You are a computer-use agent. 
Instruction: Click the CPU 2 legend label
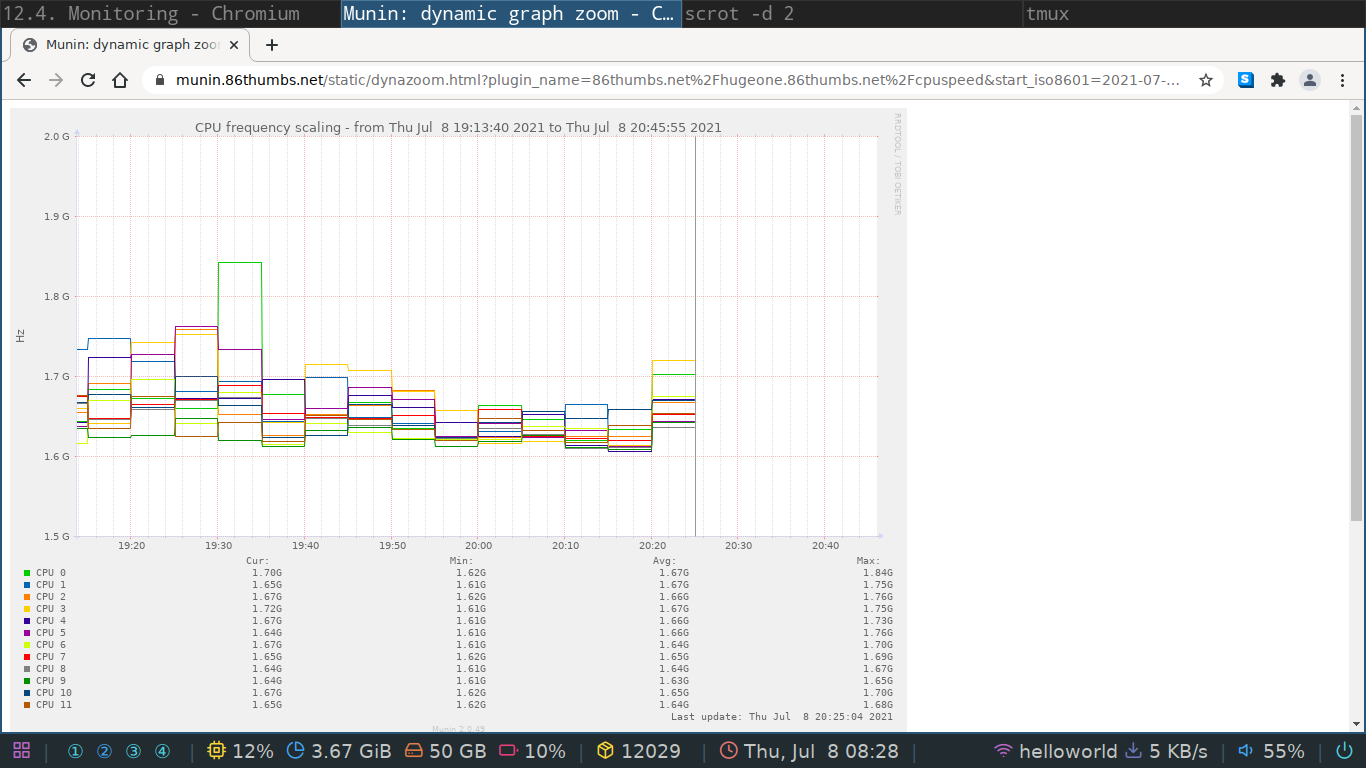point(51,597)
